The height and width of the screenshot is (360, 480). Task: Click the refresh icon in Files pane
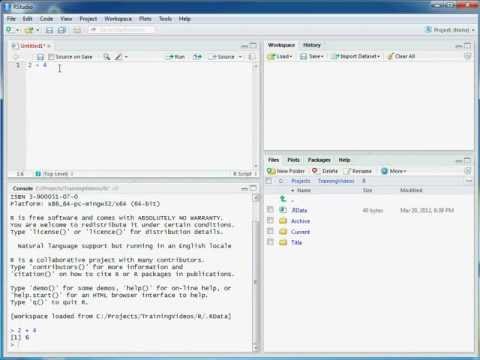468,171
